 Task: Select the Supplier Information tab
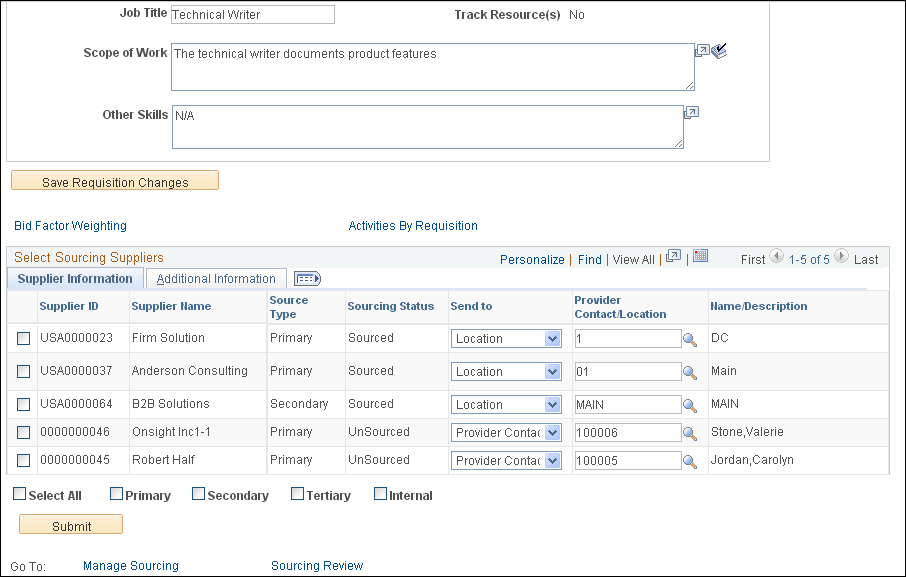tap(75, 278)
